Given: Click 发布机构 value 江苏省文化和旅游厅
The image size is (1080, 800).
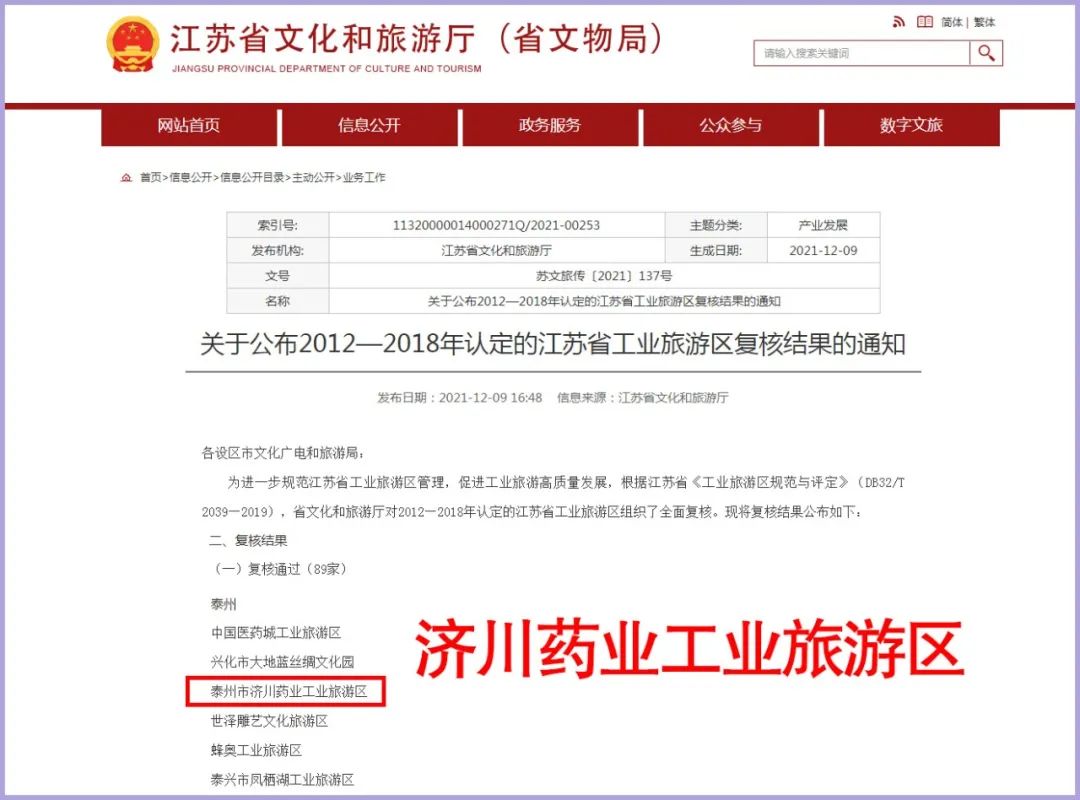Looking at the screenshot, I should tap(496, 251).
